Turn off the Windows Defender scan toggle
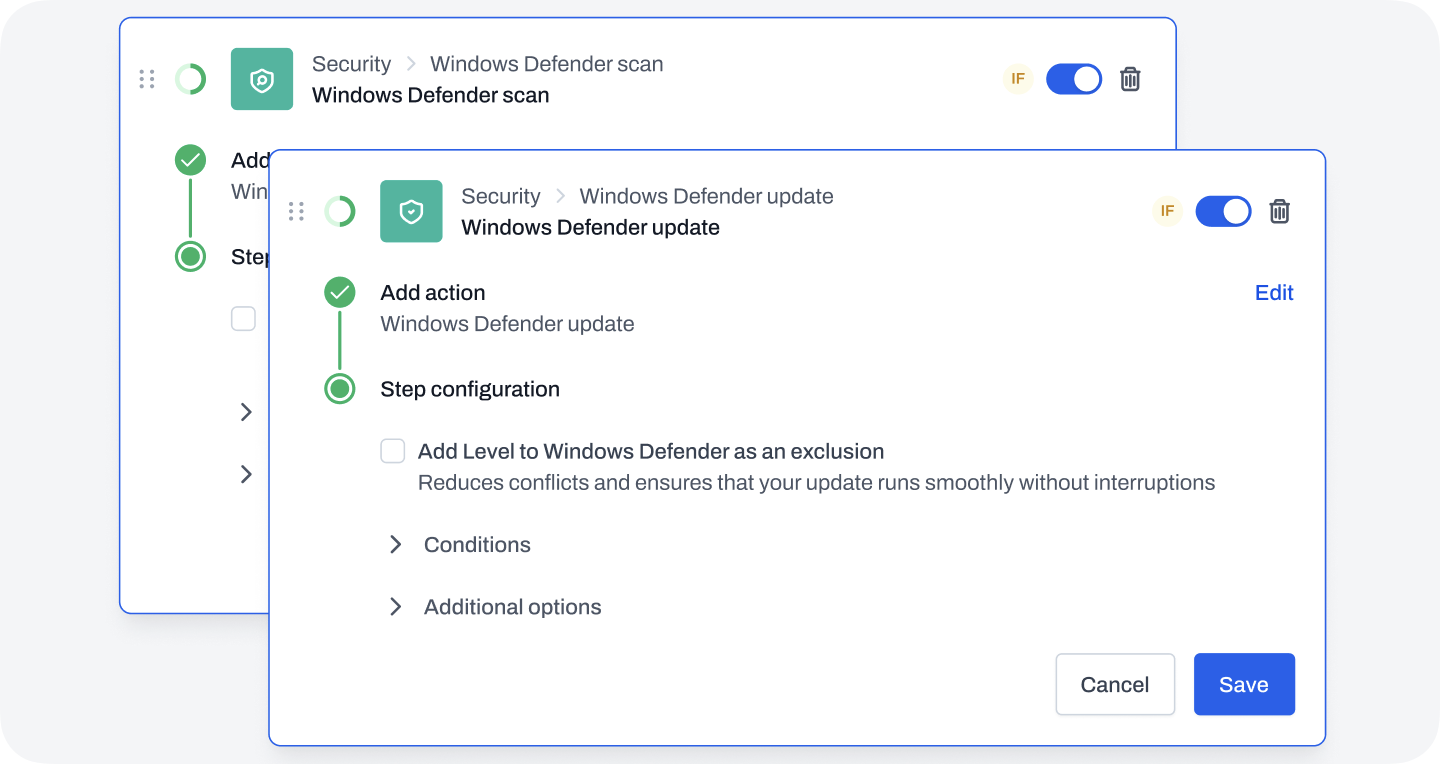Viewport: 1440px width, 764px height. pos(1074,78)
